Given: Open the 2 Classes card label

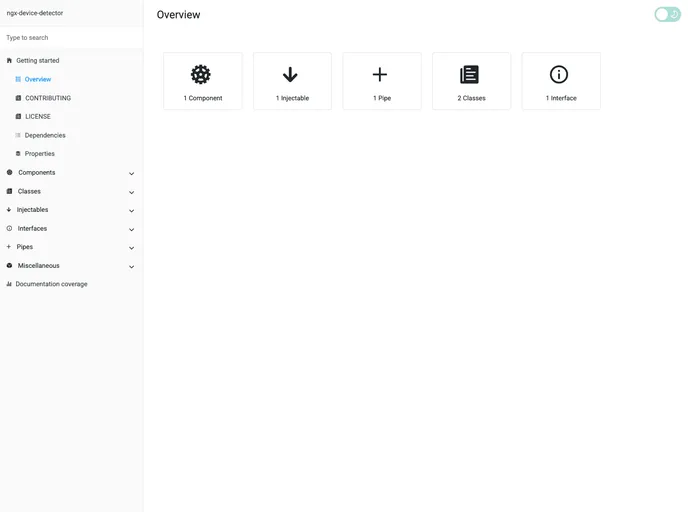Looking at the screenshot, I should (471, 98).
